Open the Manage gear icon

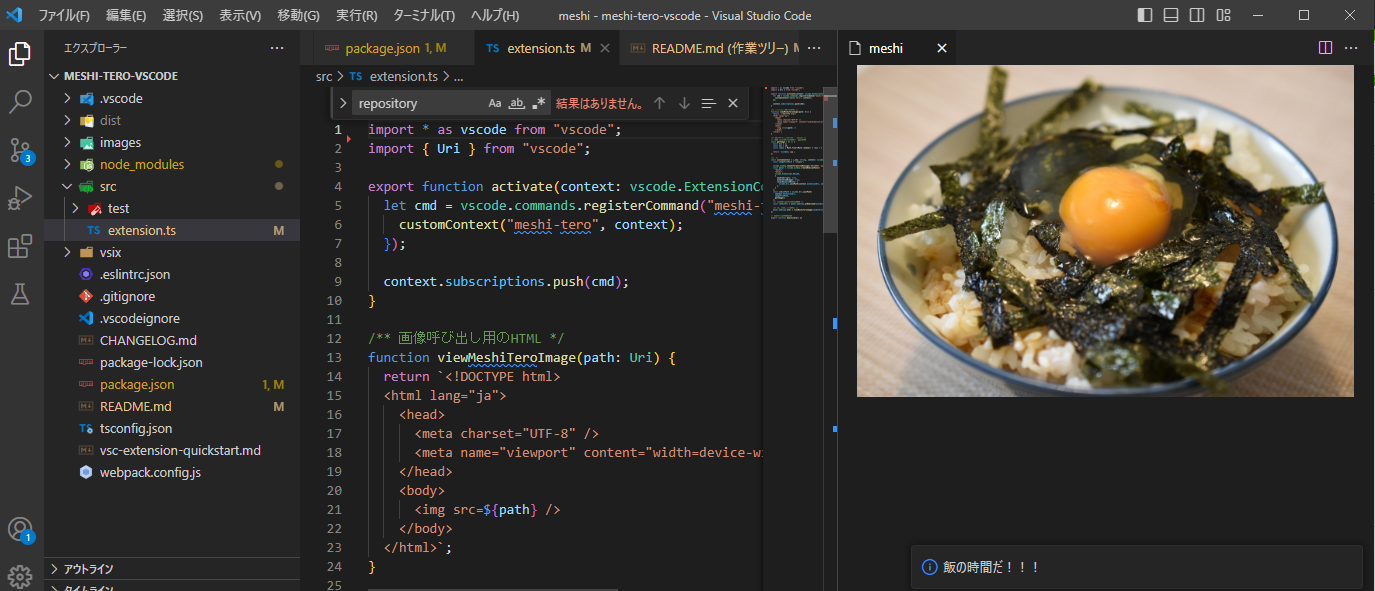pos(20,577)
